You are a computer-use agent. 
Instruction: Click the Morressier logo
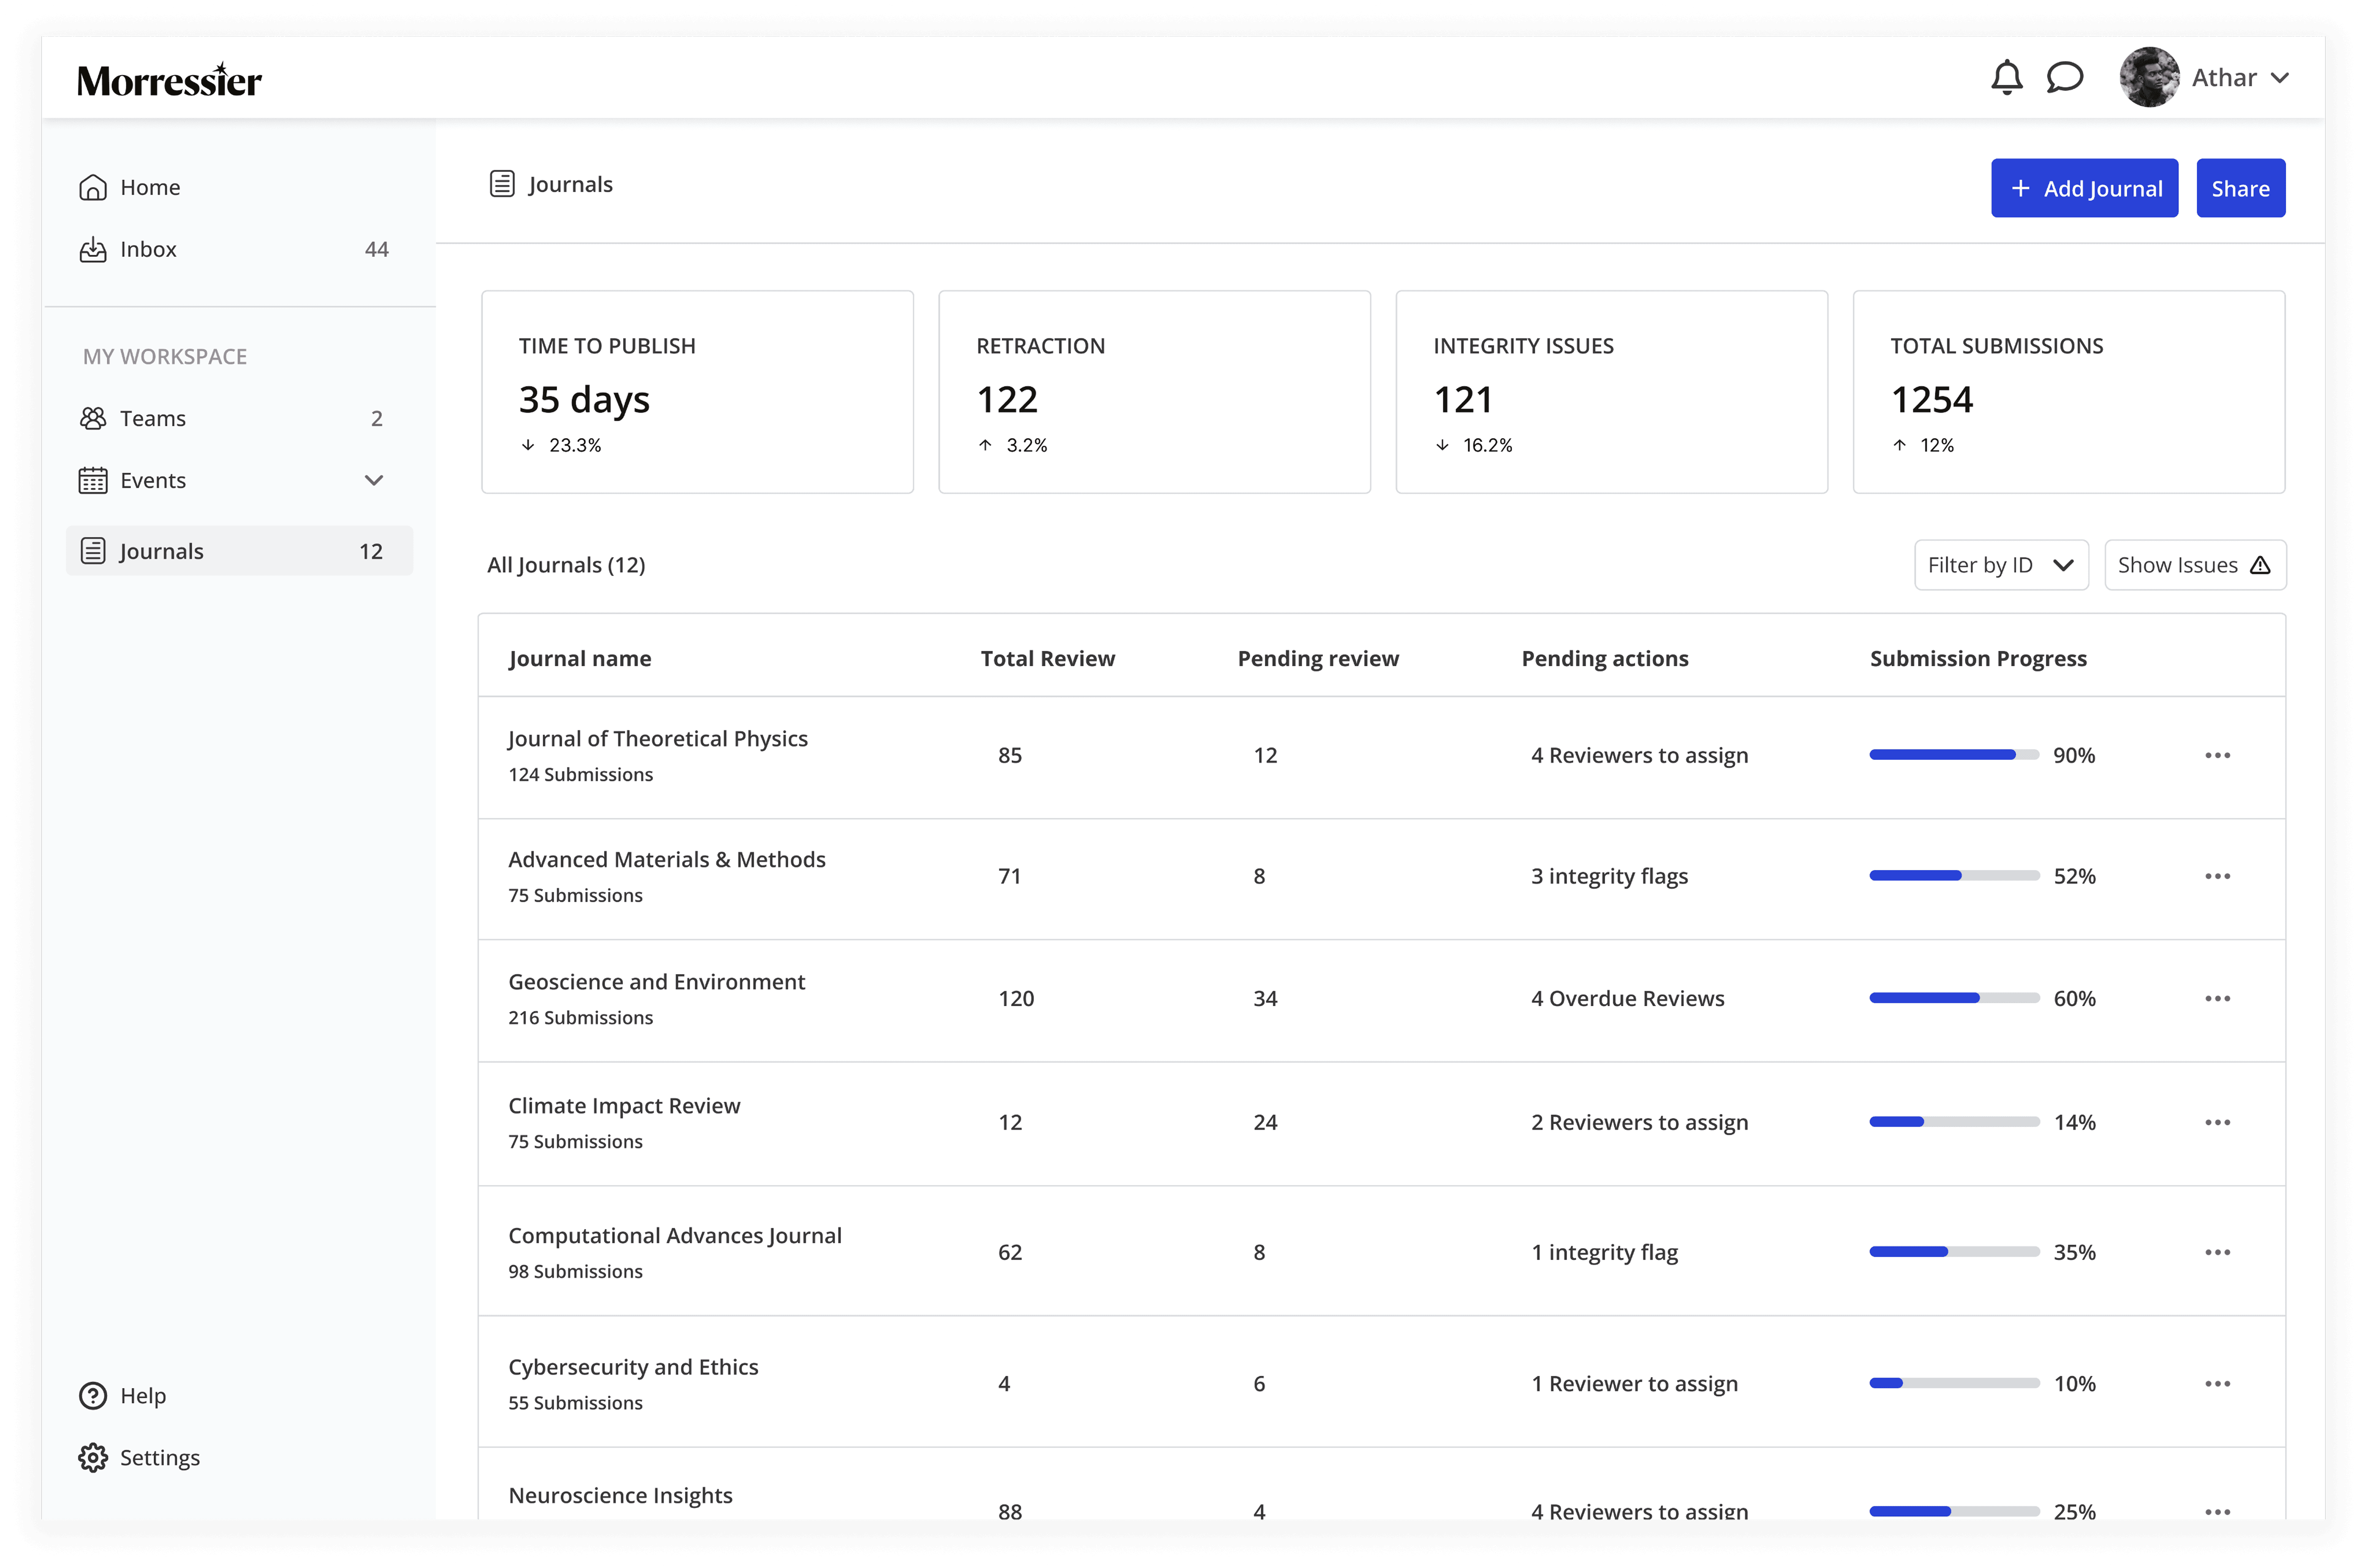point(169,80)
